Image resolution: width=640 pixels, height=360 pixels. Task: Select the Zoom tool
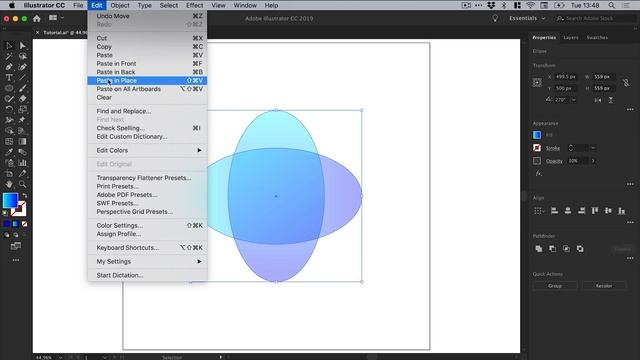(x=22, y=184)
